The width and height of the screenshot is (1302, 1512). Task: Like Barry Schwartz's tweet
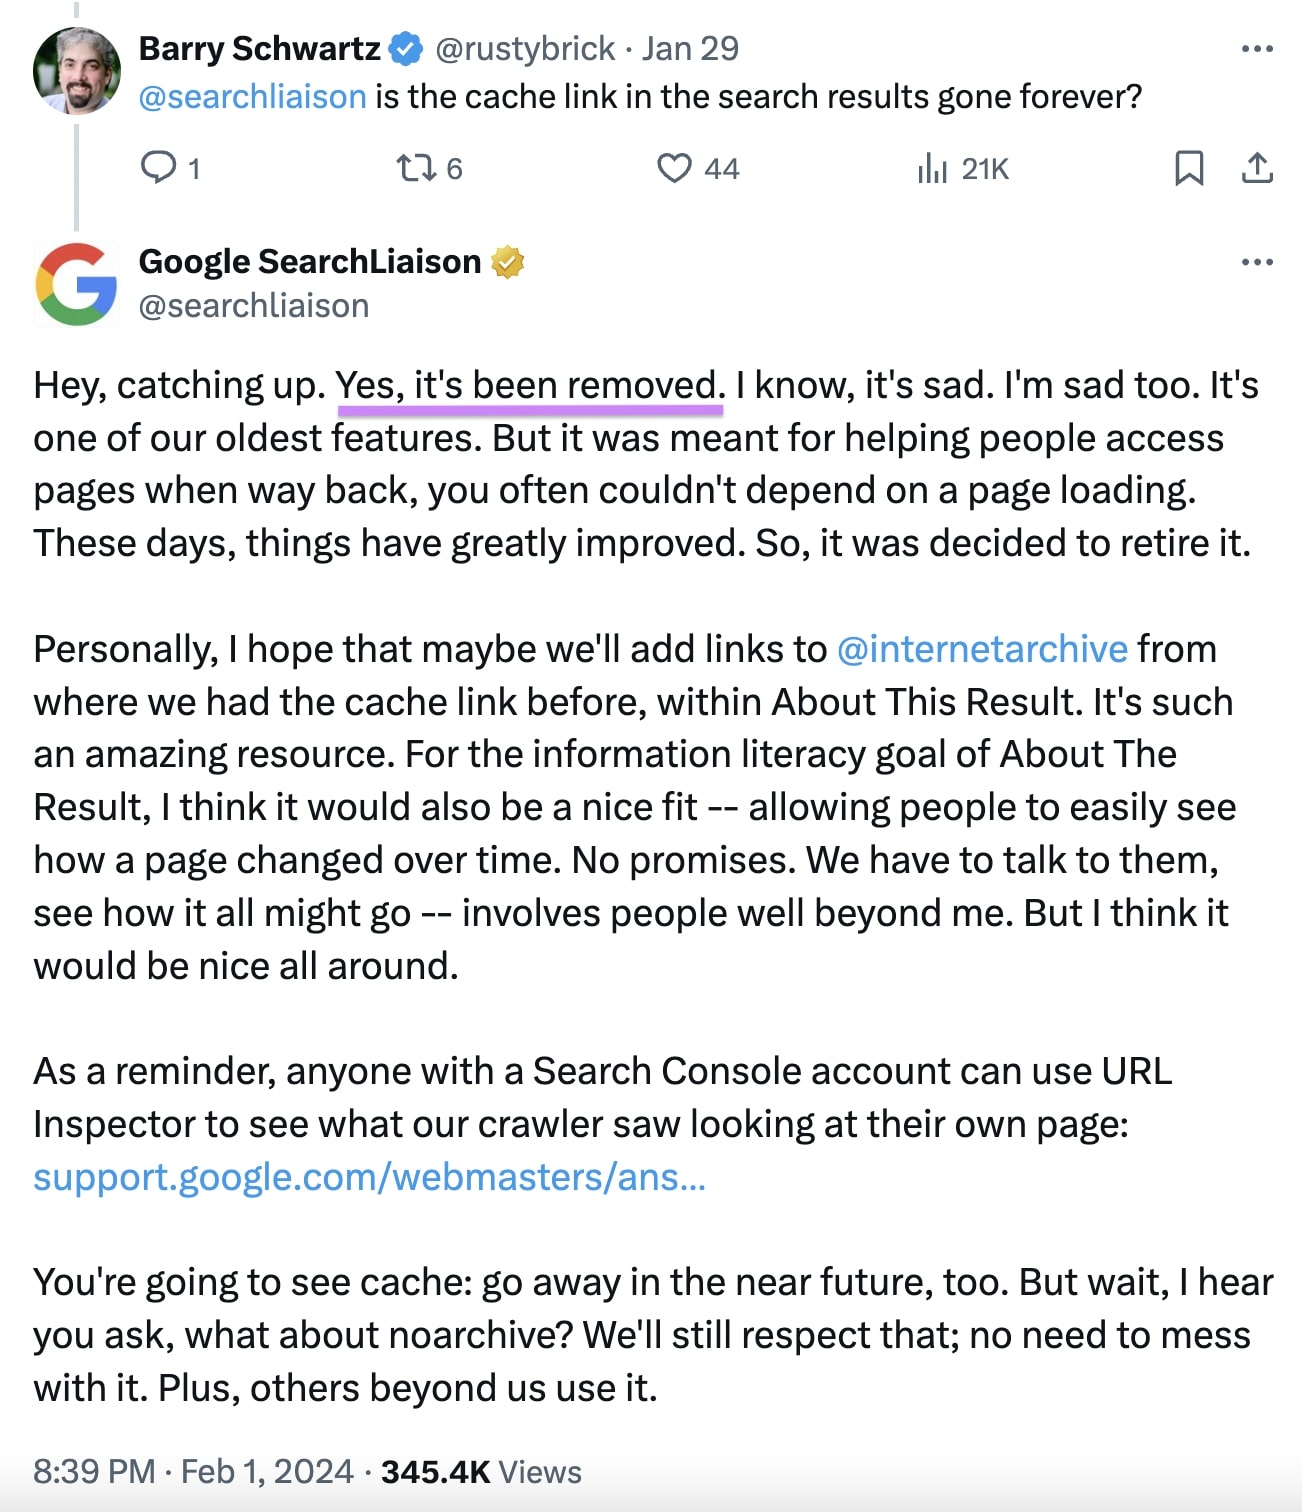[x=675, y=169]
